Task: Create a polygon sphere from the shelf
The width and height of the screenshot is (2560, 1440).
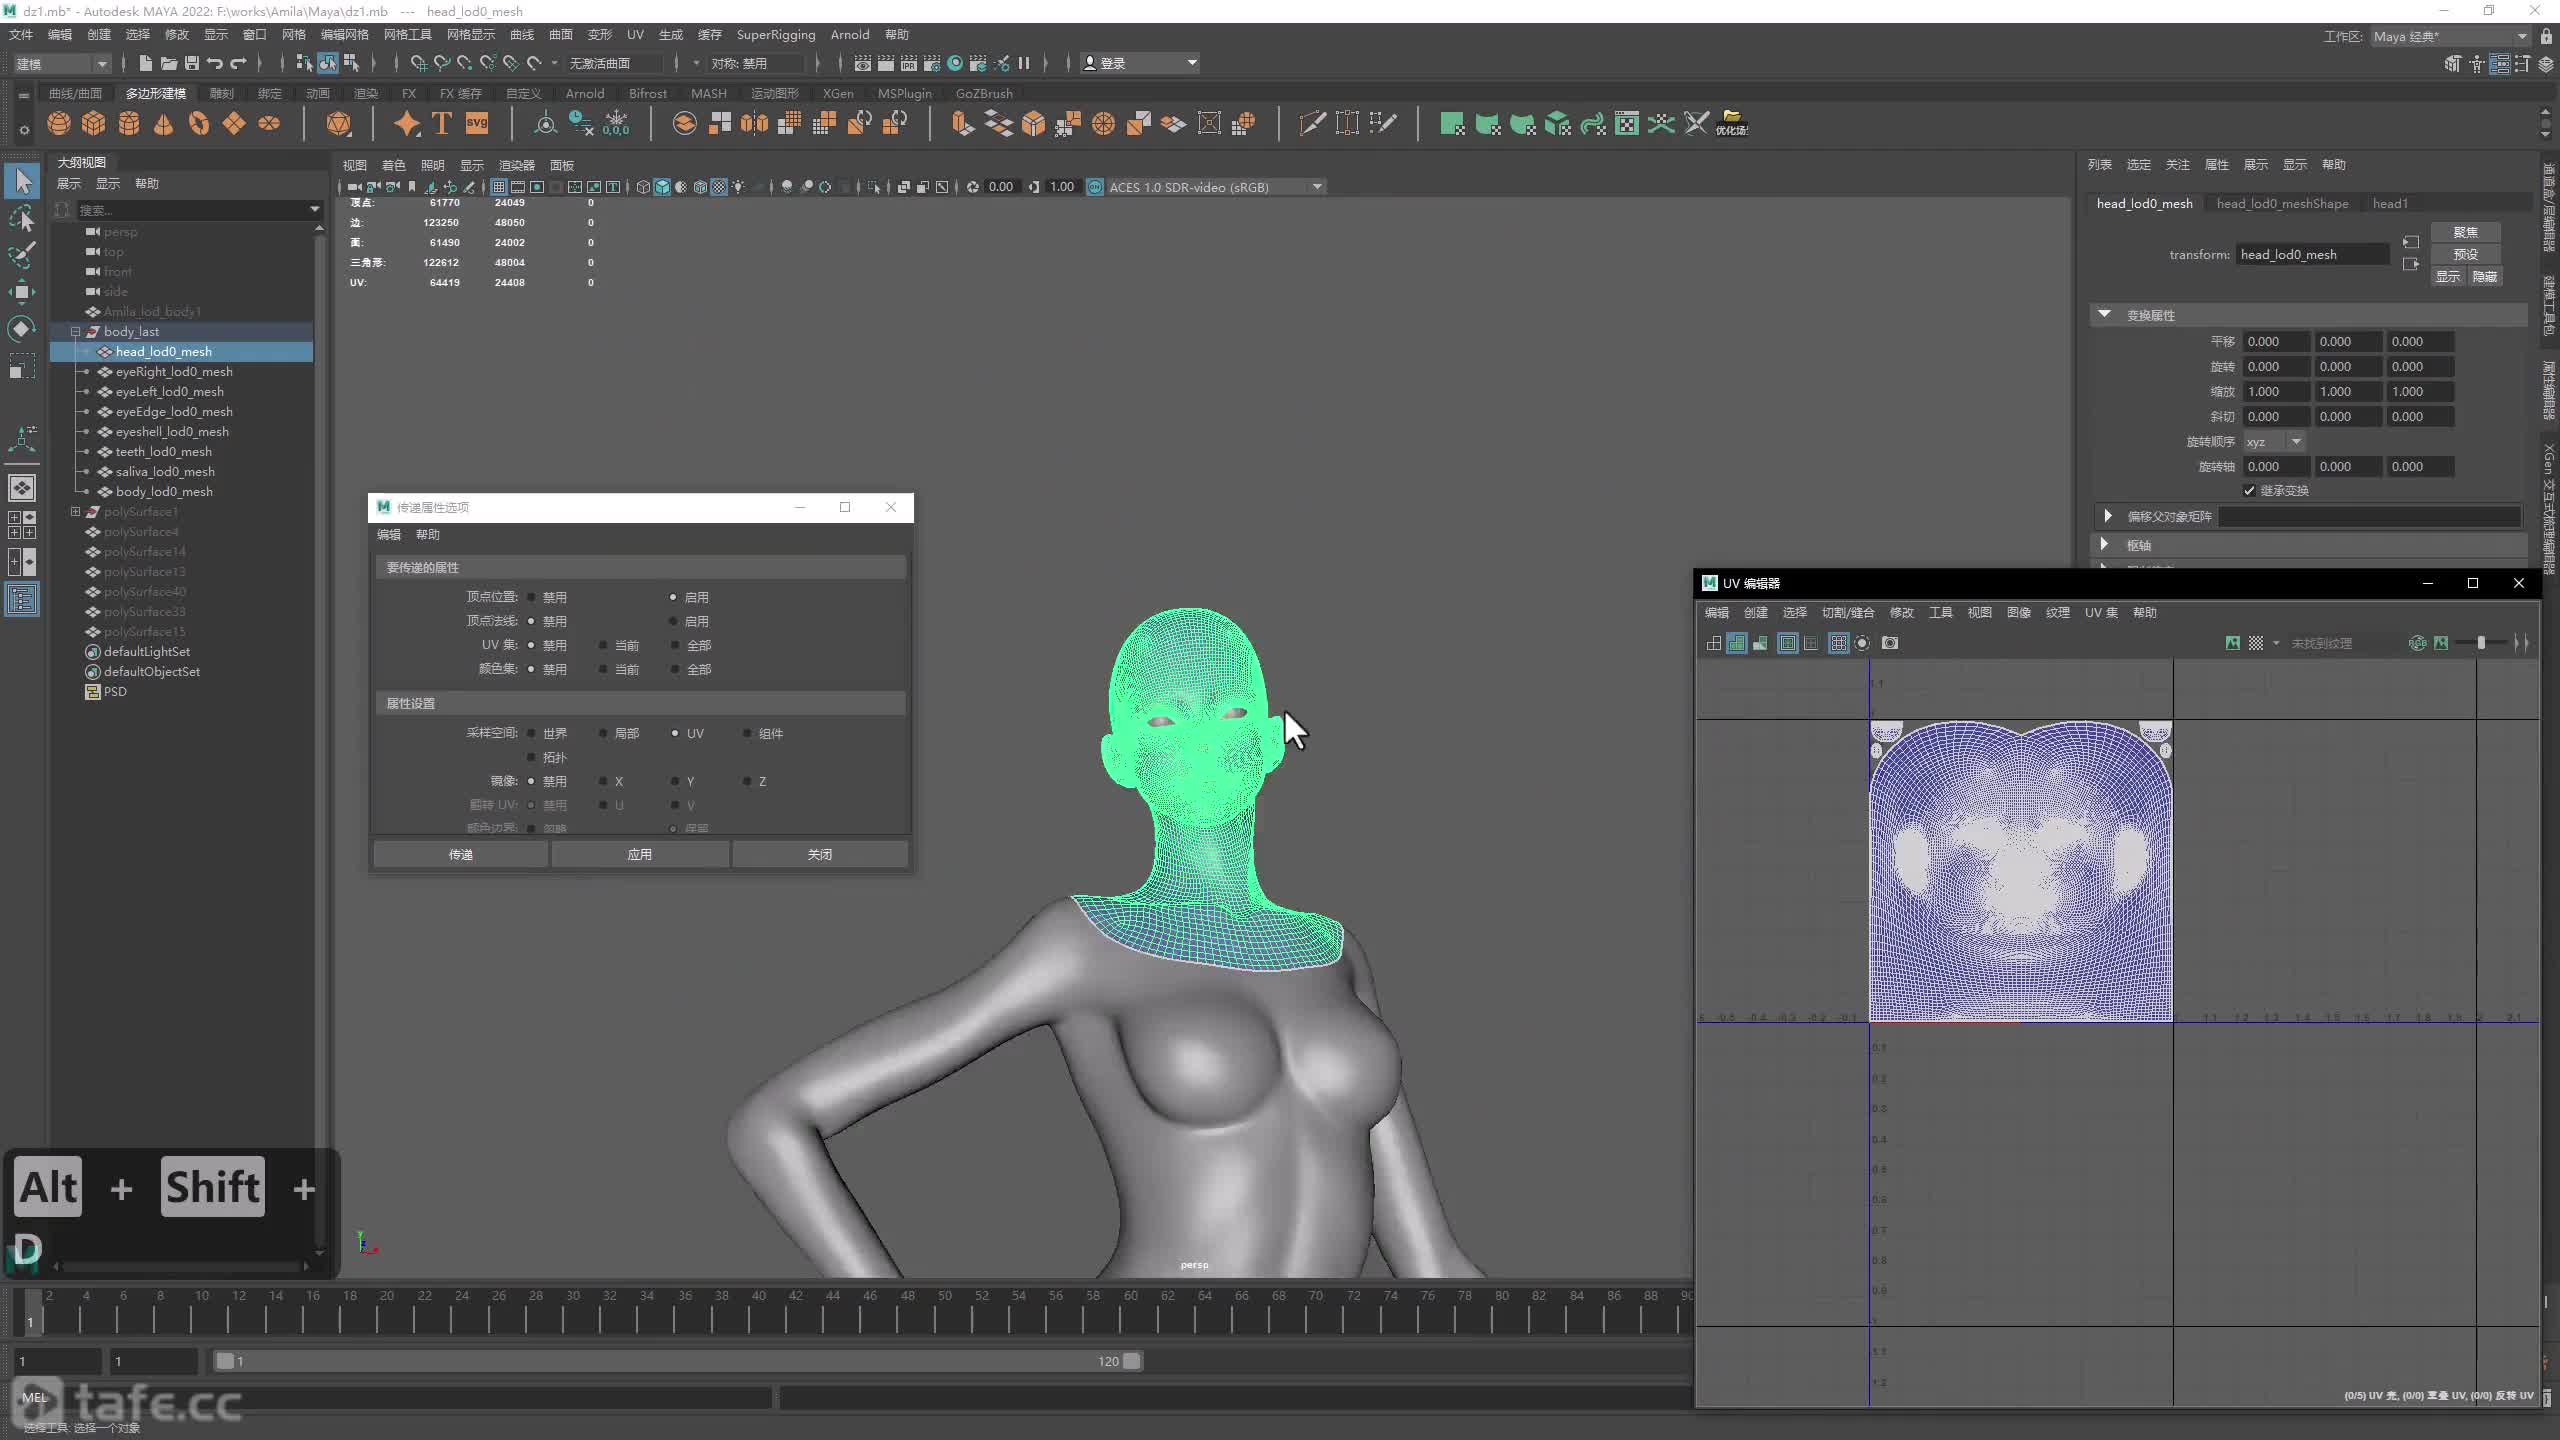Action: (x=59, y=123)
